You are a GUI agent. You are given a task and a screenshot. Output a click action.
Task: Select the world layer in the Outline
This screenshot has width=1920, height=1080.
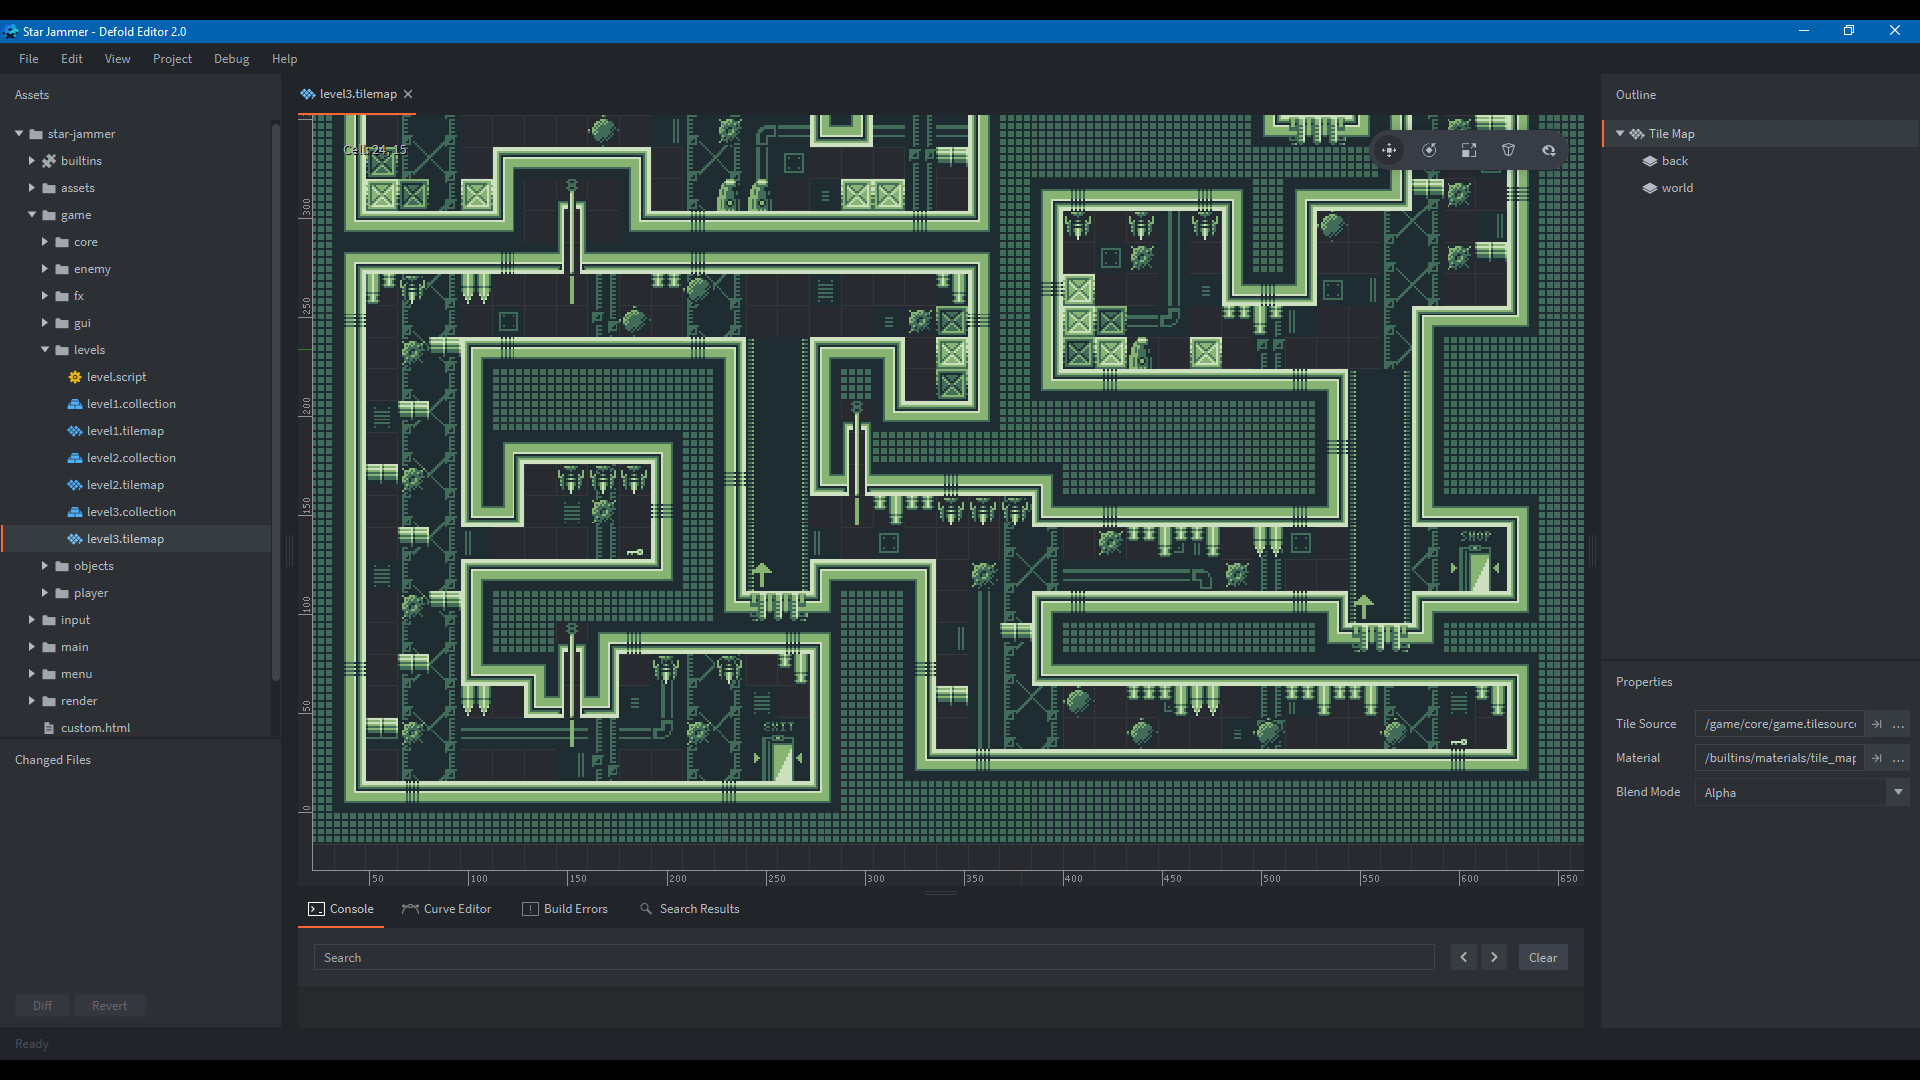coord(1677,187)
